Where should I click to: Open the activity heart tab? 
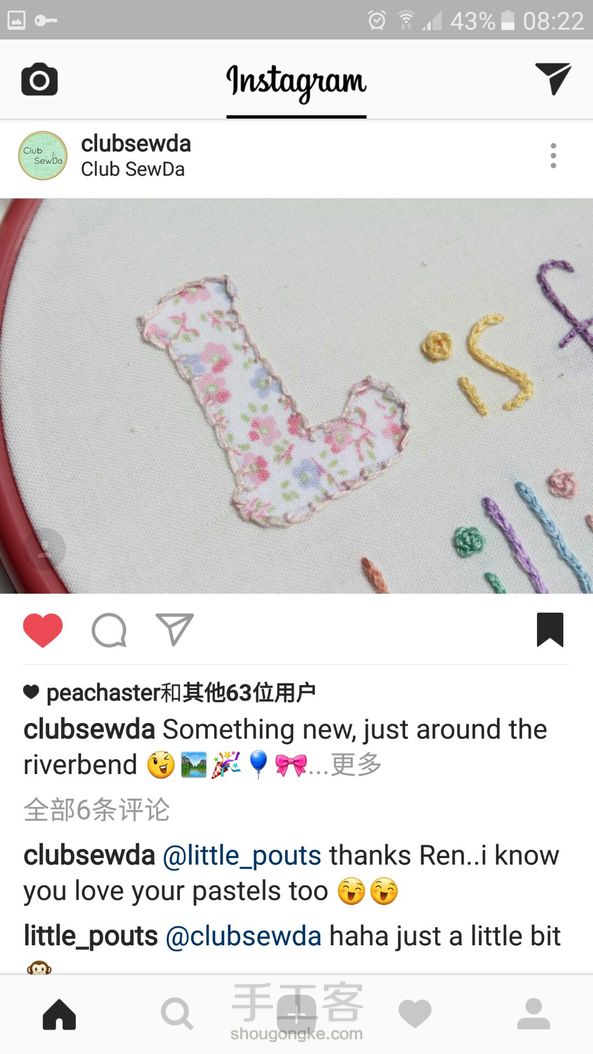415,1014
